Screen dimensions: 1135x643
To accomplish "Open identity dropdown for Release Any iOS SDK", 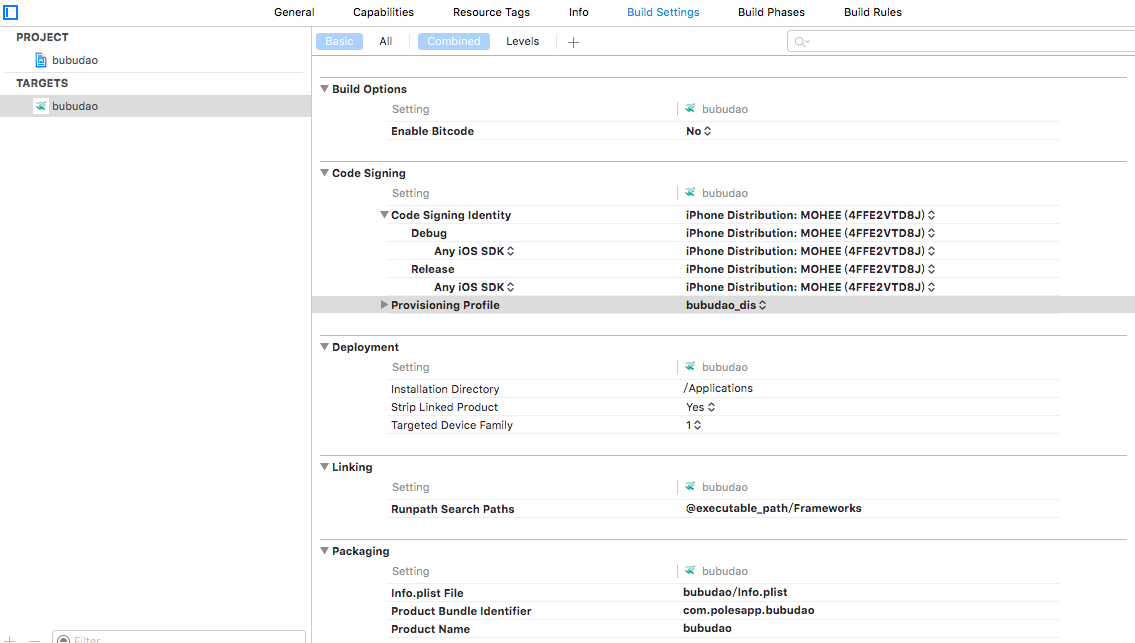I will [811, 287].
